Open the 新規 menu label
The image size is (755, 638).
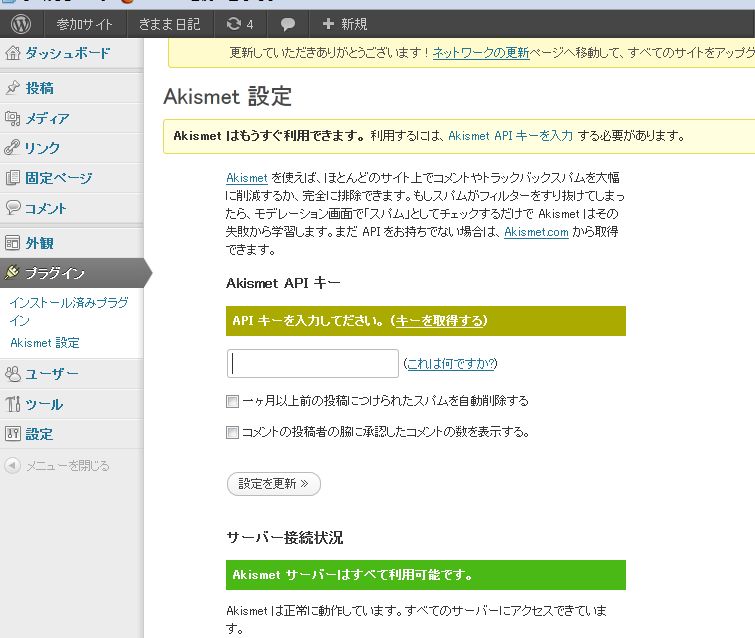[354, 24]
